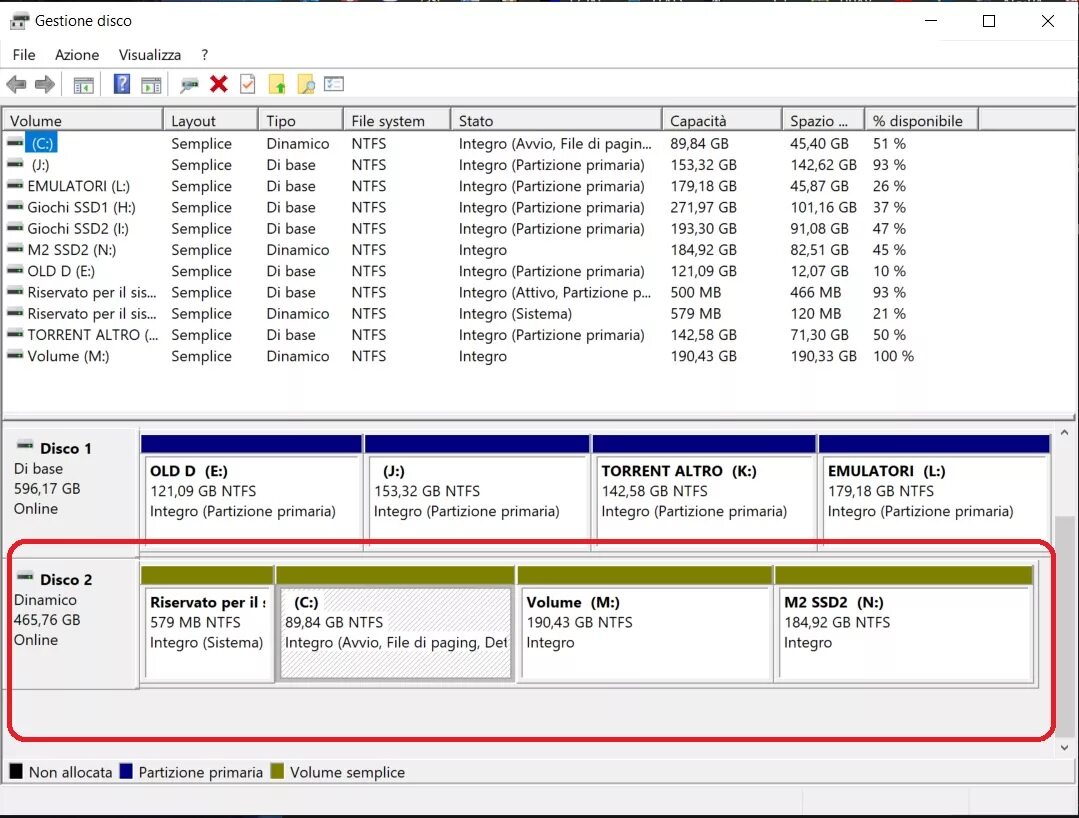Open the Visualizza menu
1079x818 pixels.
[150, 55]
